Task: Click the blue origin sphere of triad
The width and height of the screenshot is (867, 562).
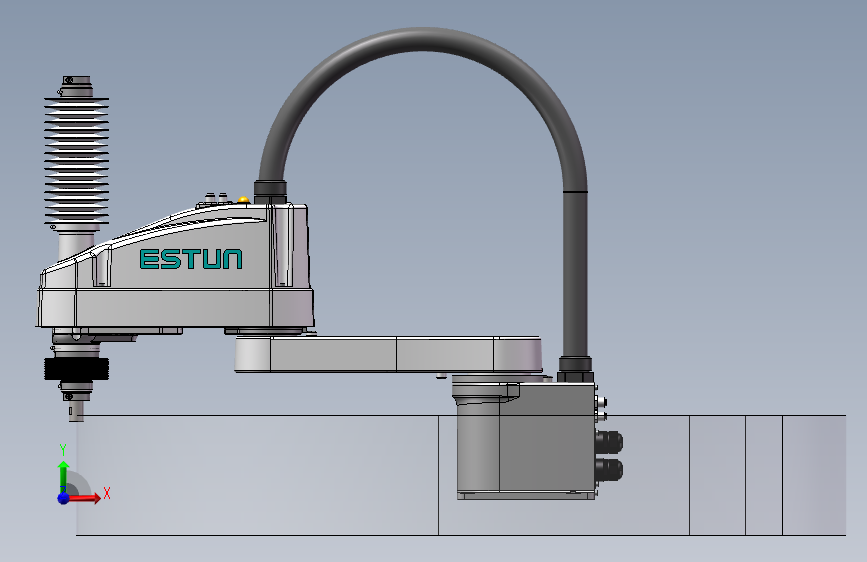Action: (x=63, y=498)
